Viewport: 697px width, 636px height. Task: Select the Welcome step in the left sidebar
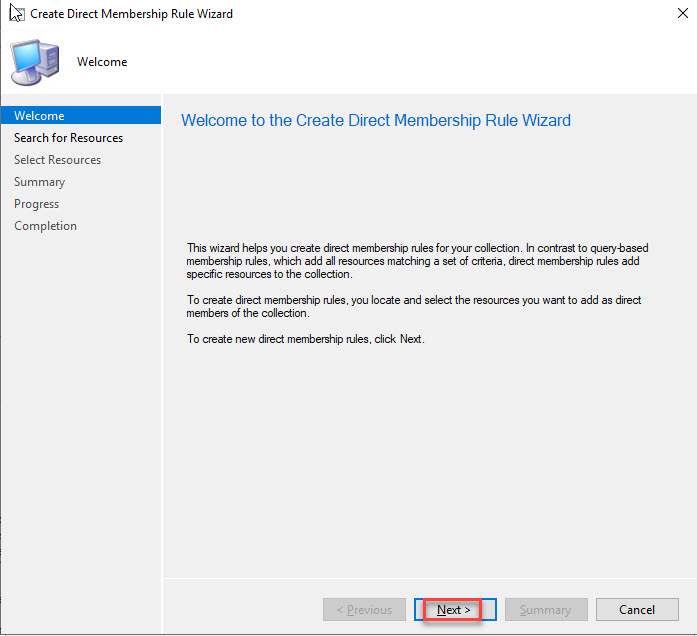(39, 116)
